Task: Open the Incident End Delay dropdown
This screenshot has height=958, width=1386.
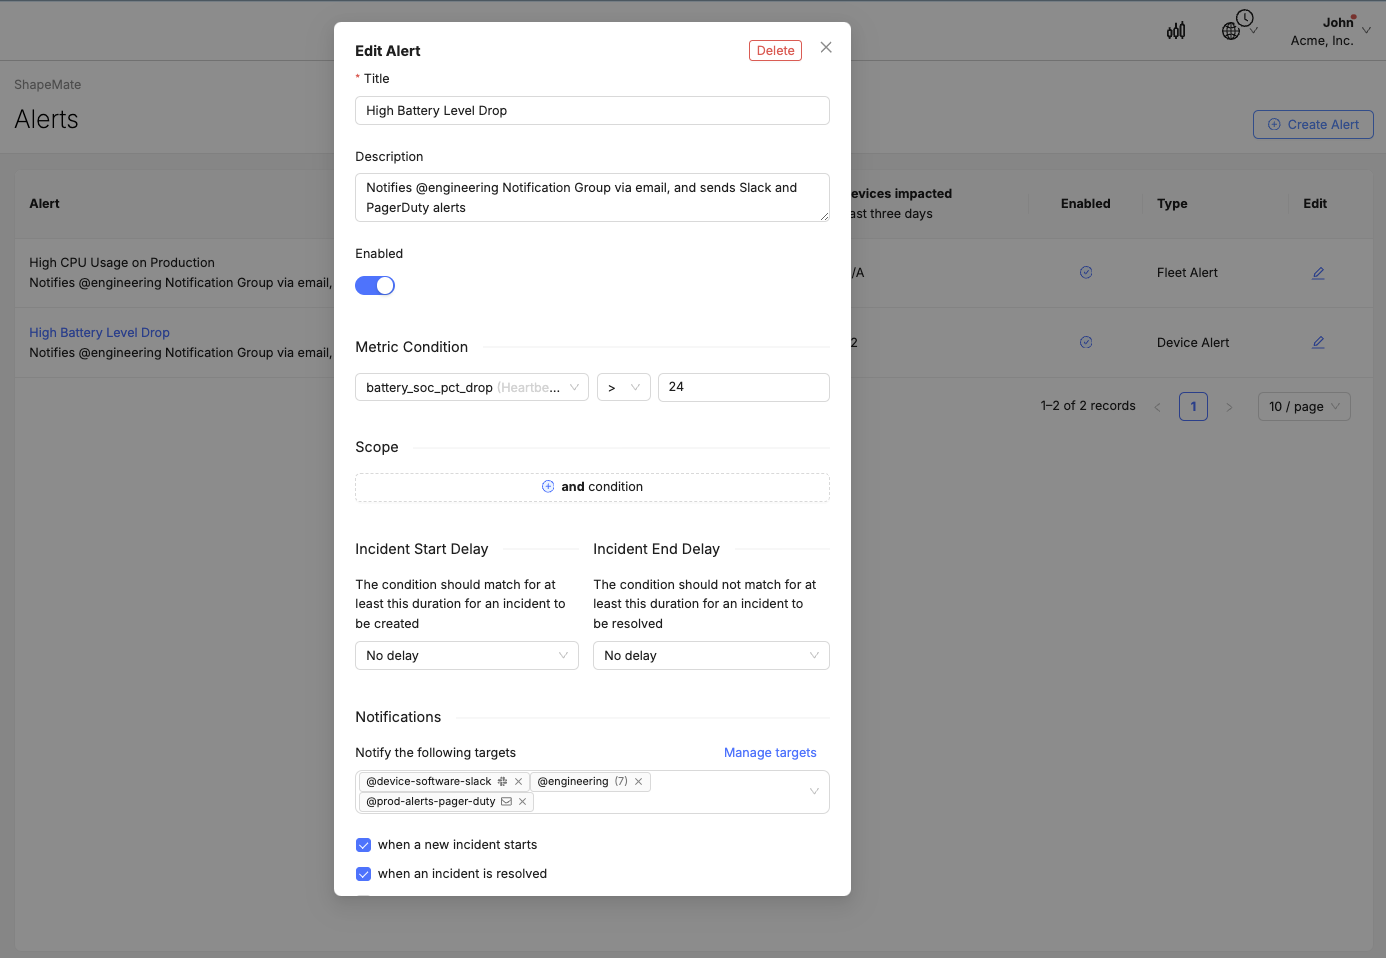Action: pos(711,656)
